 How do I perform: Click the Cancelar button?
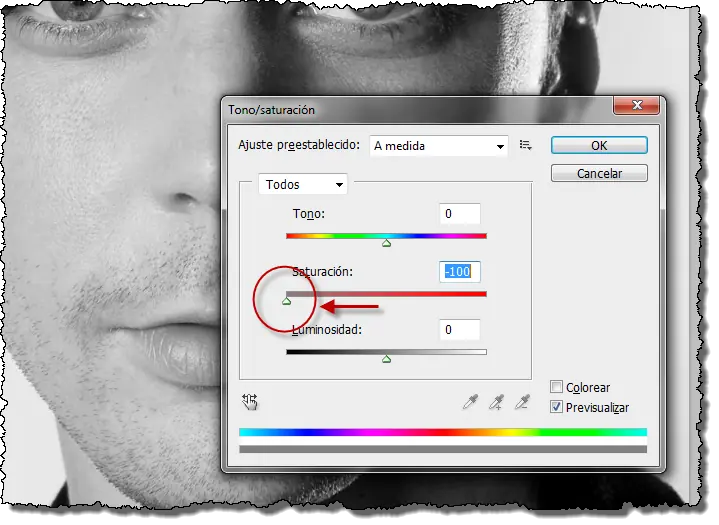(x=599, y=173)
